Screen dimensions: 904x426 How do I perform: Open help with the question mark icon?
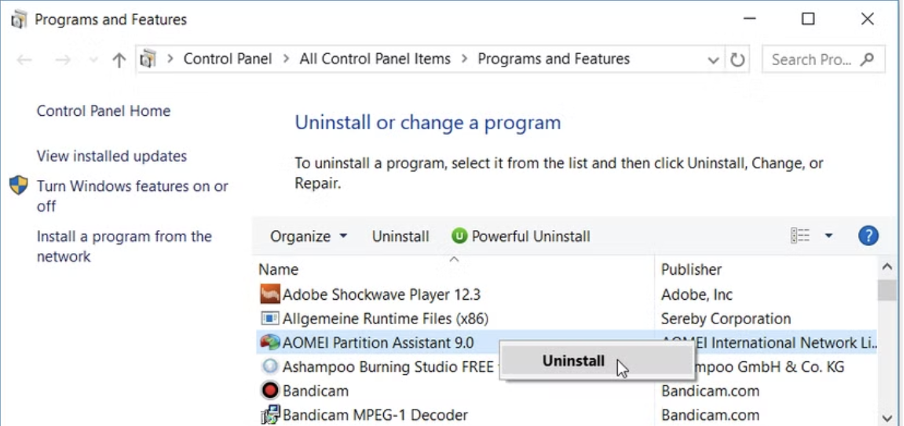pos(868,236)
